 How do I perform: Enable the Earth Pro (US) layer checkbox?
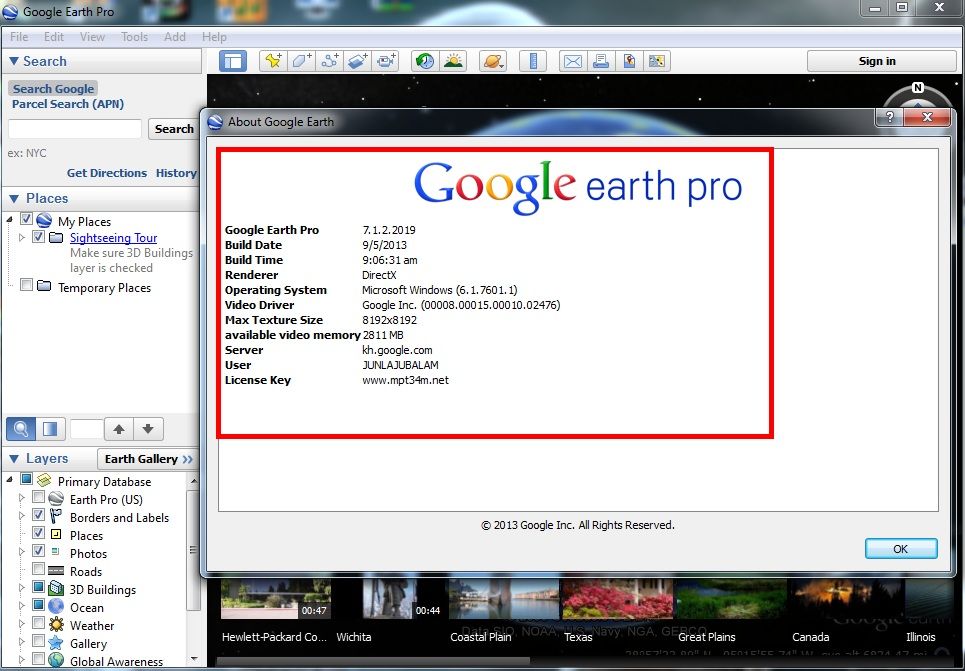[x=38, y=497]
